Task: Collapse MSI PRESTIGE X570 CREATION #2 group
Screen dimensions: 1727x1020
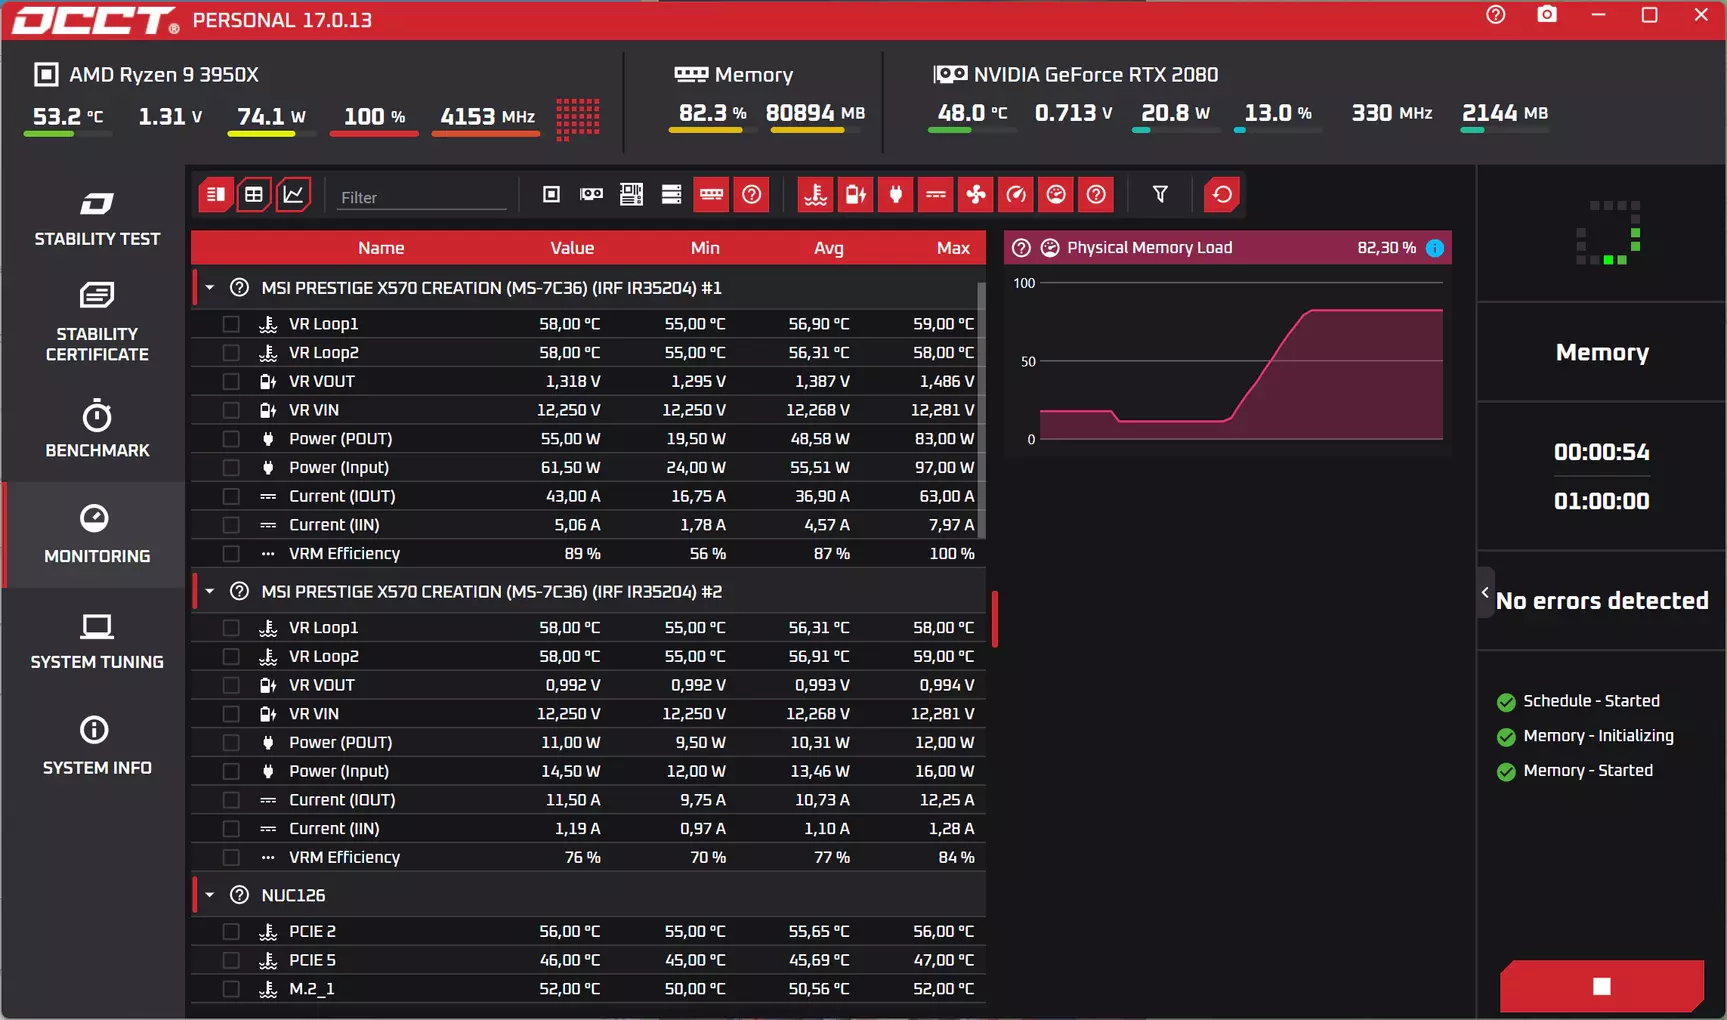Action: tap(210, 592)
